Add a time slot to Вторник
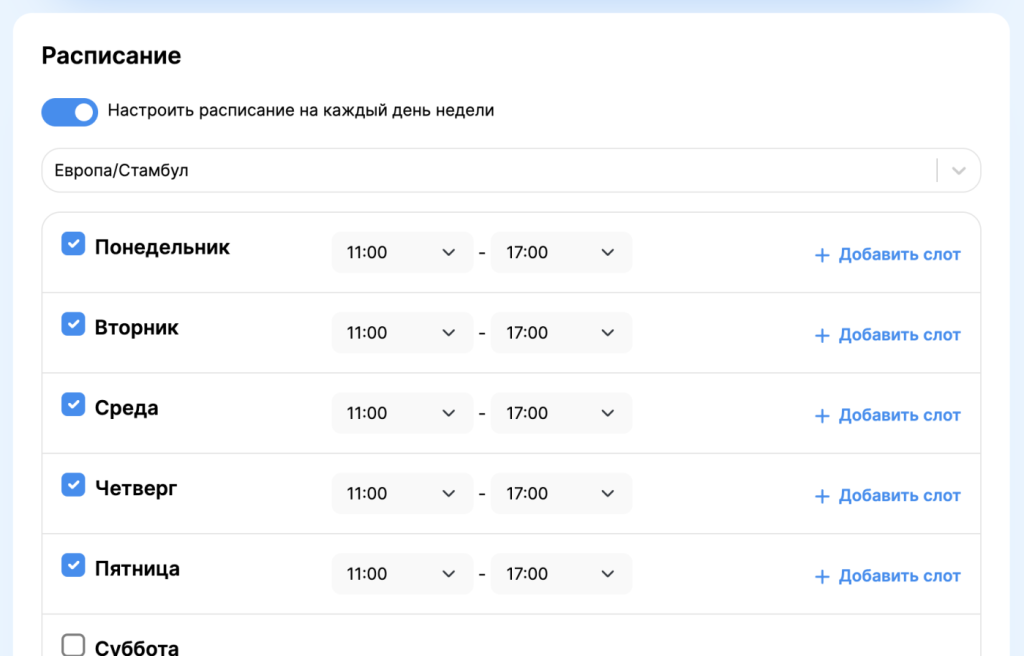This screenshot has height=656, width=1024. pos(888,335)
